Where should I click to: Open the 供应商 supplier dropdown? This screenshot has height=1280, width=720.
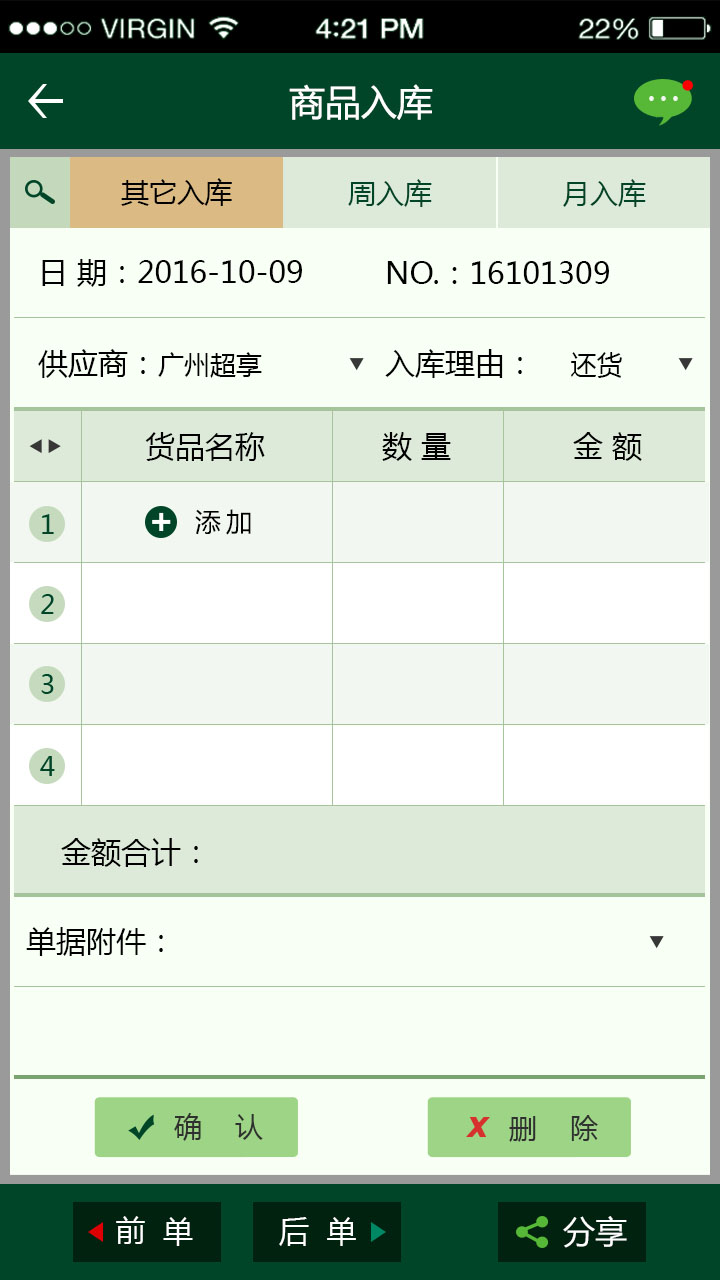pyautogui.click(x=356, y=364)
